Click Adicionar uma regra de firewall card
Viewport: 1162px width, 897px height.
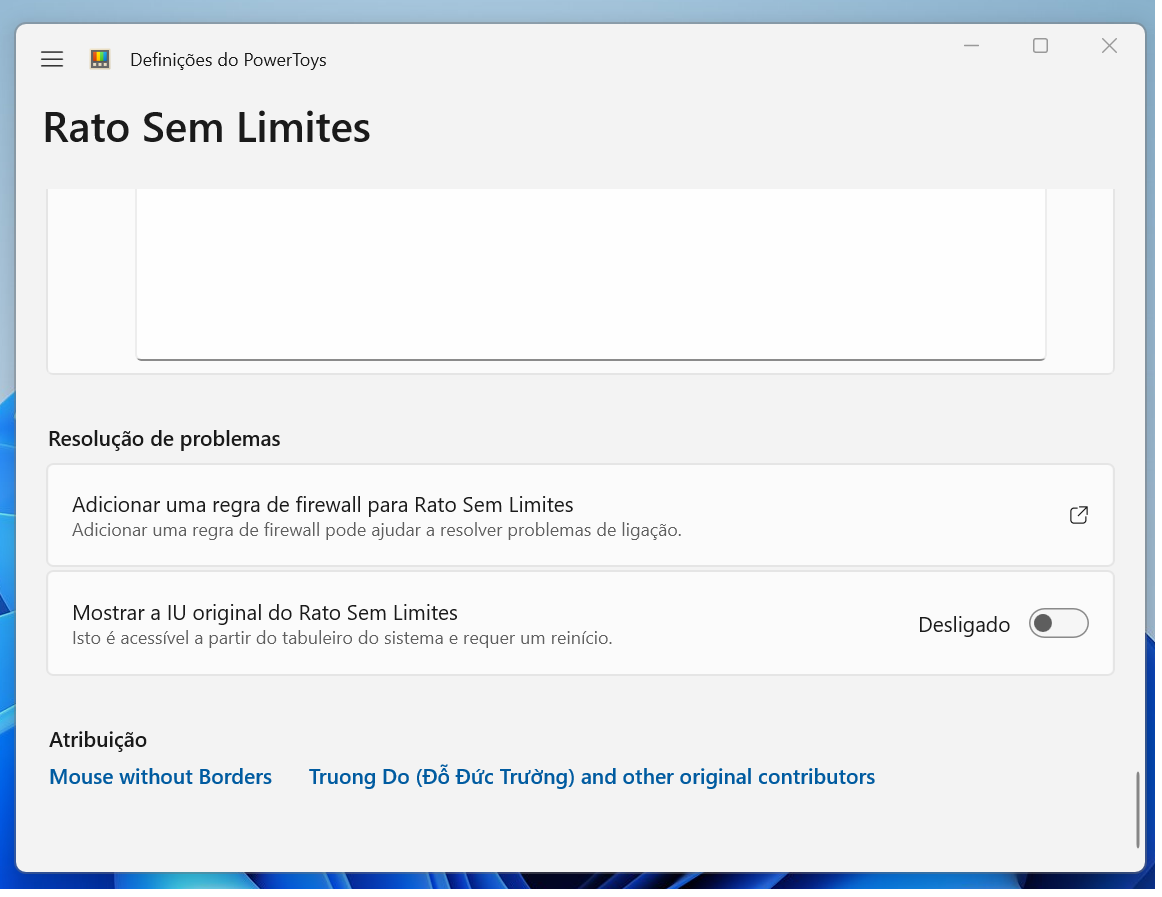coord(580,515)
